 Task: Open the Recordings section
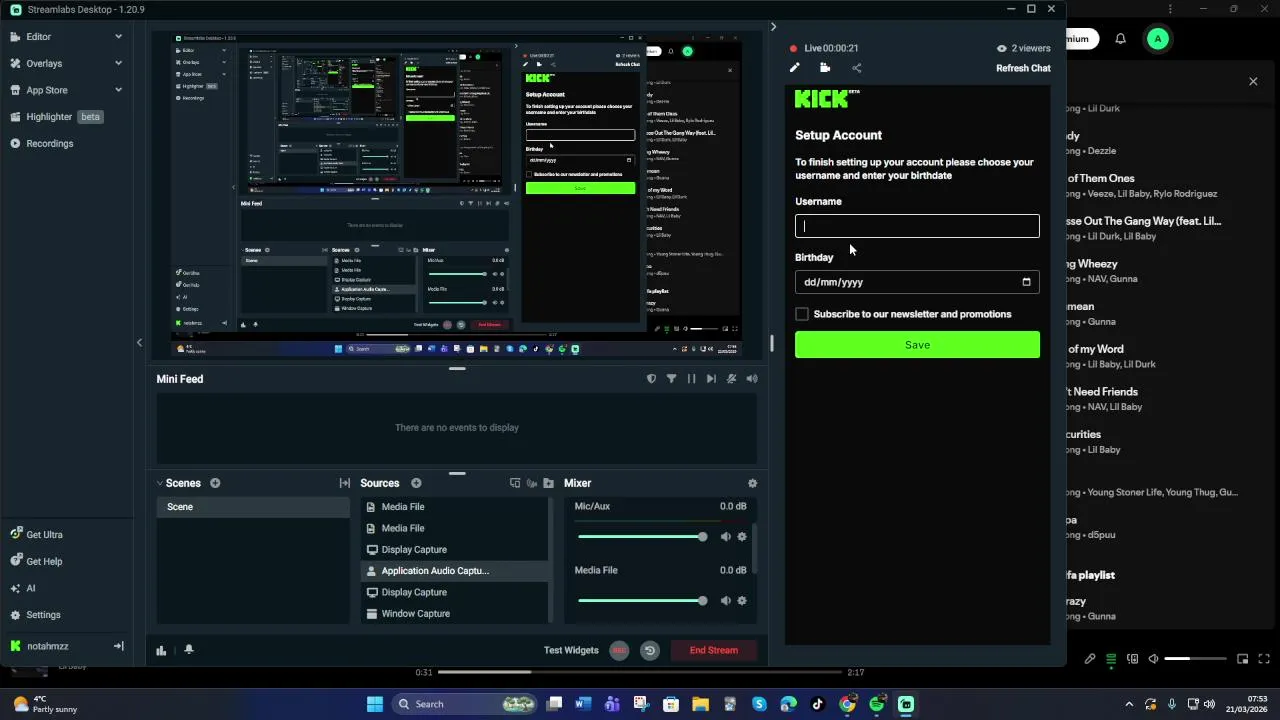click(x=49, y=144)
